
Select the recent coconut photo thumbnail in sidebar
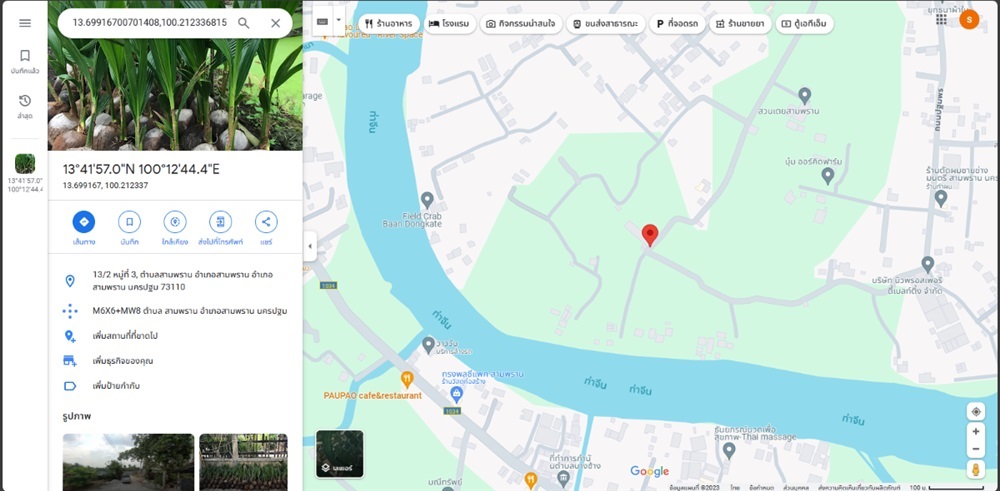tap(25, 163)
